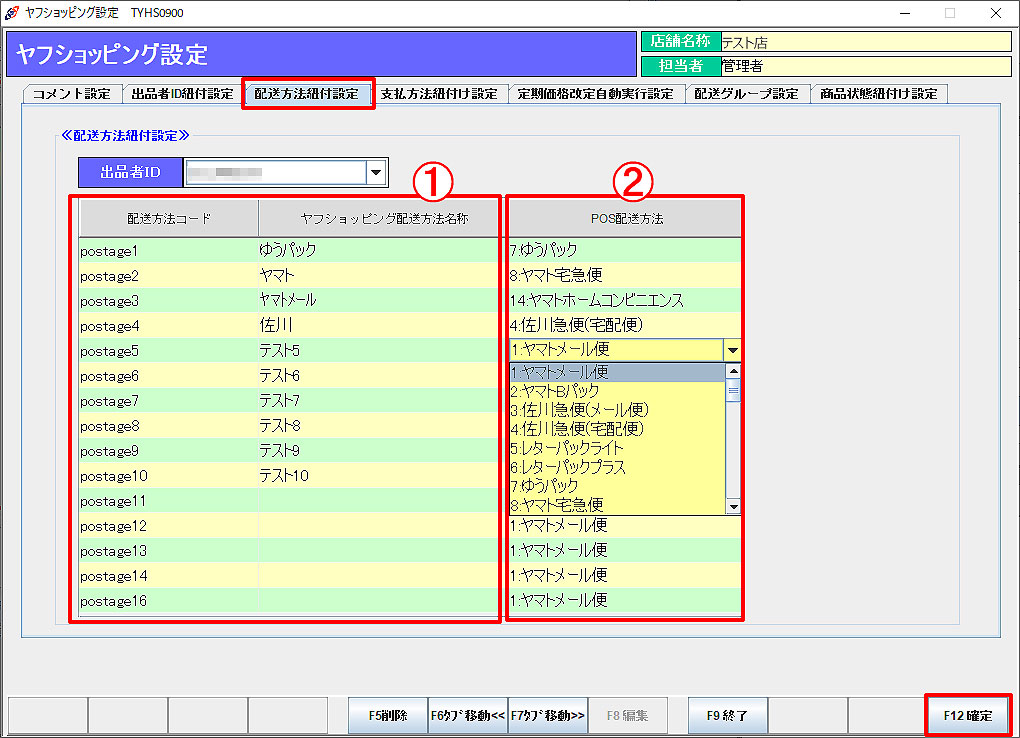Screen dimensions: 1020x738
Task: Open the 定期価格改定自動実行設定 tab
Action: pos(595,94)
